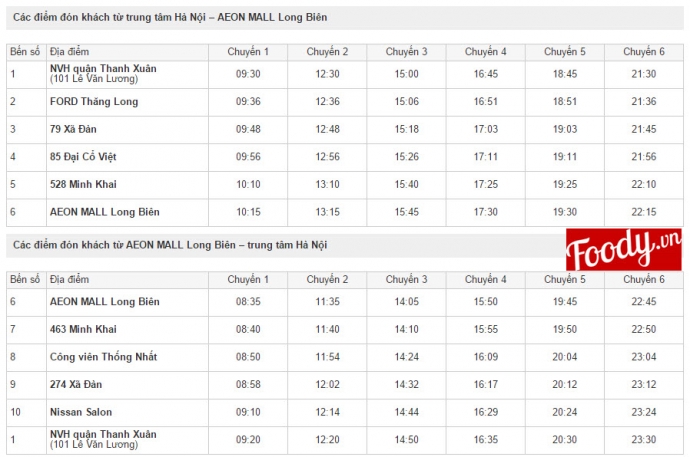Click 274 Xã Đàn 08:58 time
This screenshot has height=457, width=690.
click(x=248, y=384)
